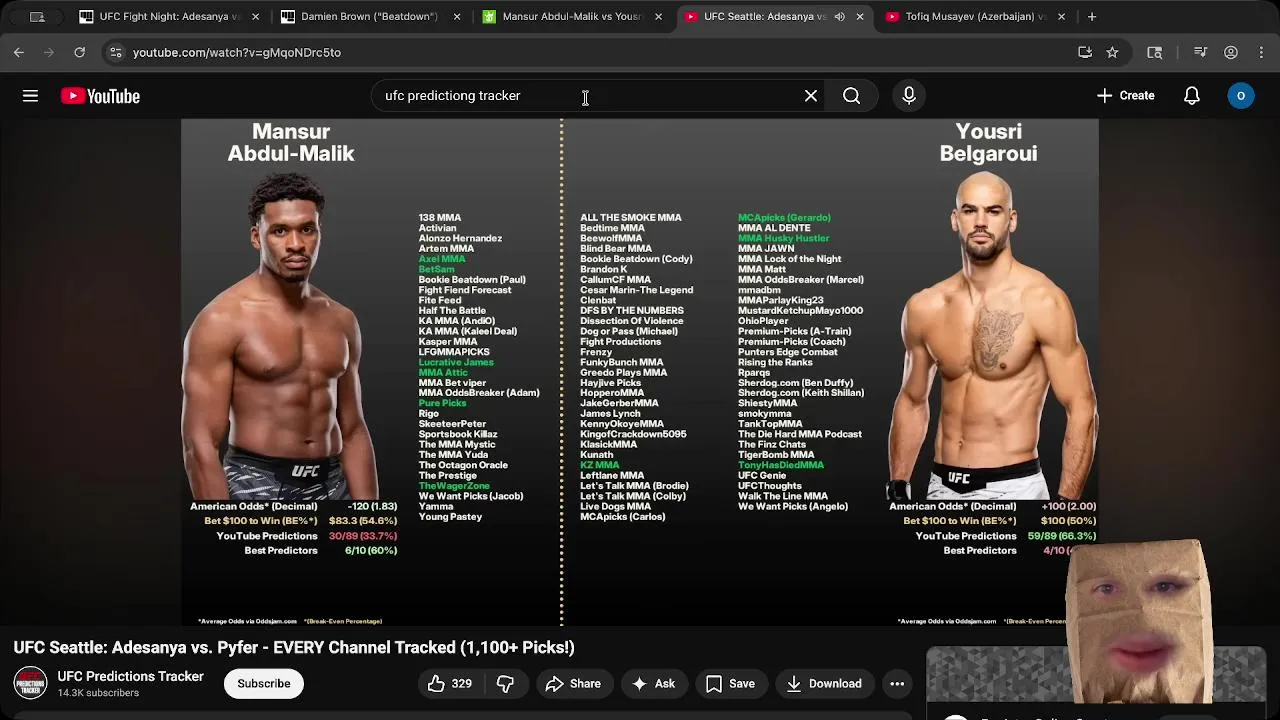
Task: Open more actions three-dot menu
Action: pos(897,684)
